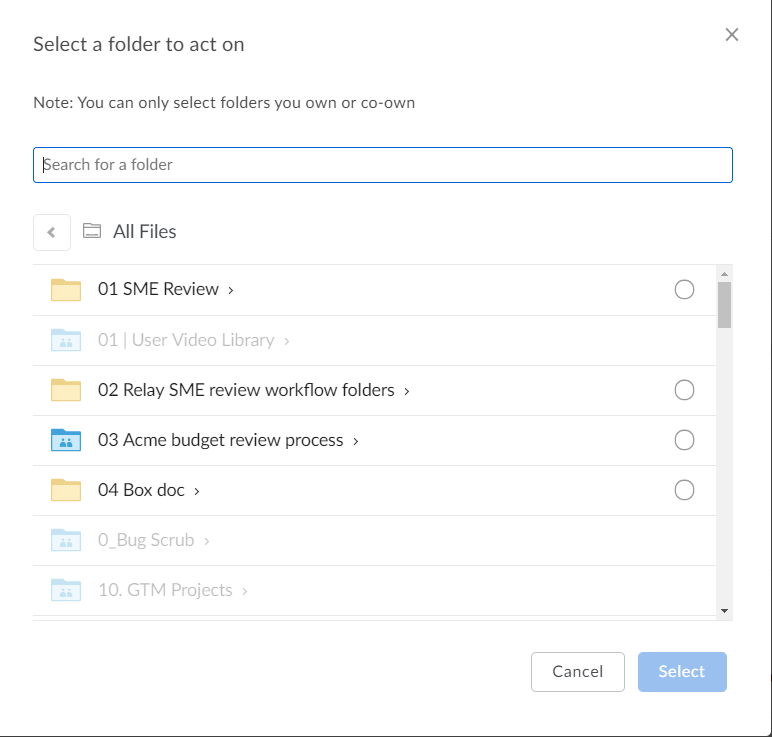772x737 pixels.
Task: Choose the 03 Acme budget review process radio button
Action: click(x=684, y=440)
